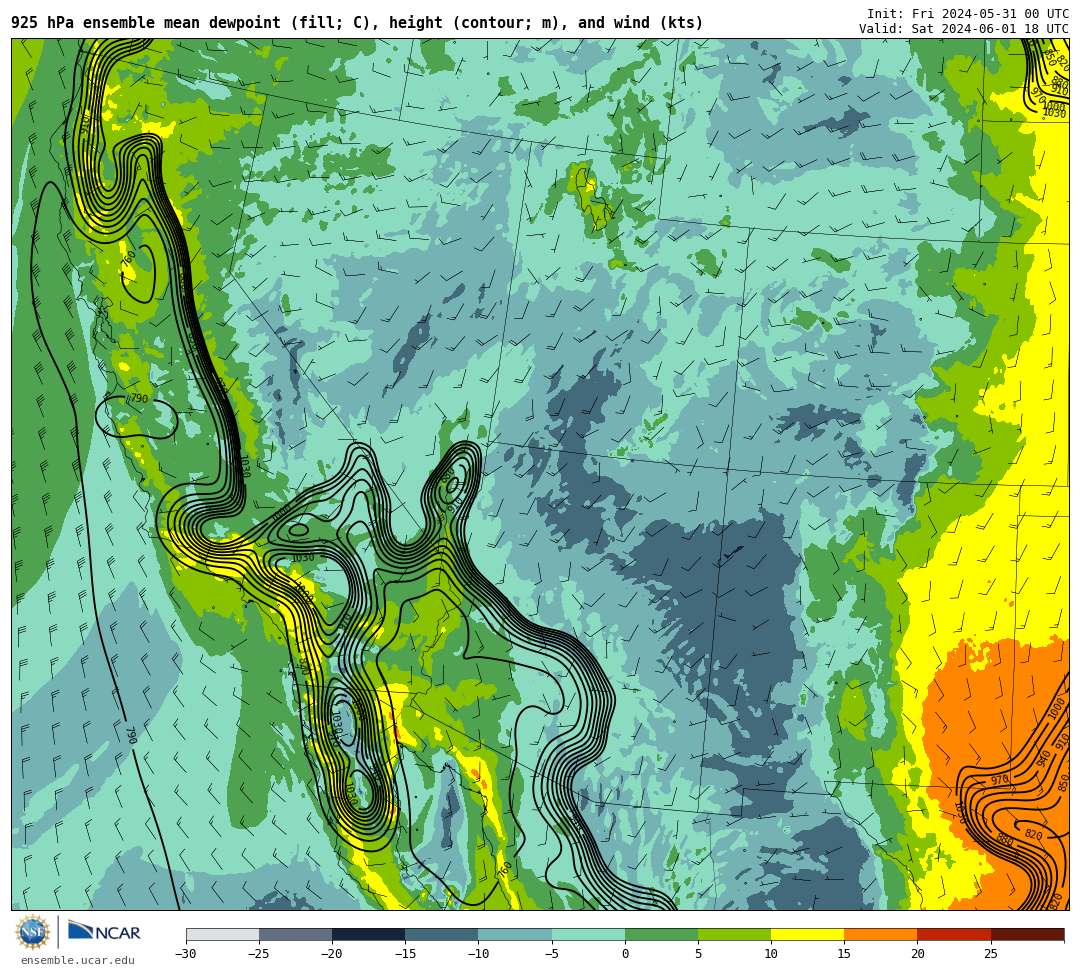The image size is (1080, 973).
Task: Pick the dark teal -15 to -10 colorbar segment
Action: point(442,934)
